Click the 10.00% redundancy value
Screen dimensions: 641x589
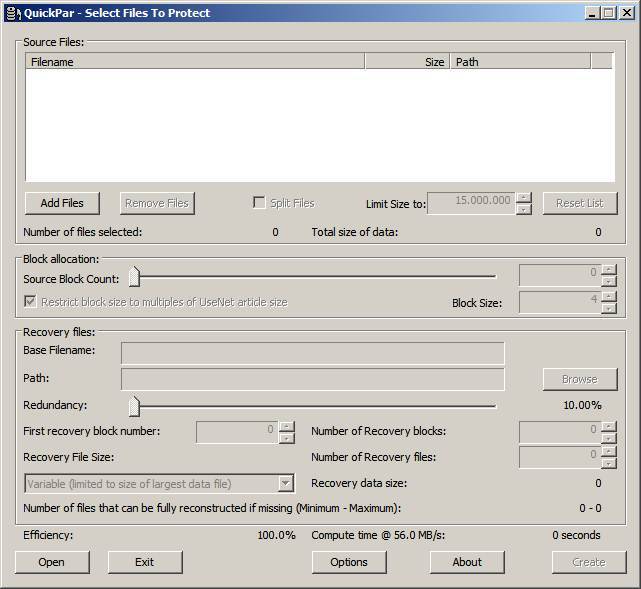click(x=582, y=405)
